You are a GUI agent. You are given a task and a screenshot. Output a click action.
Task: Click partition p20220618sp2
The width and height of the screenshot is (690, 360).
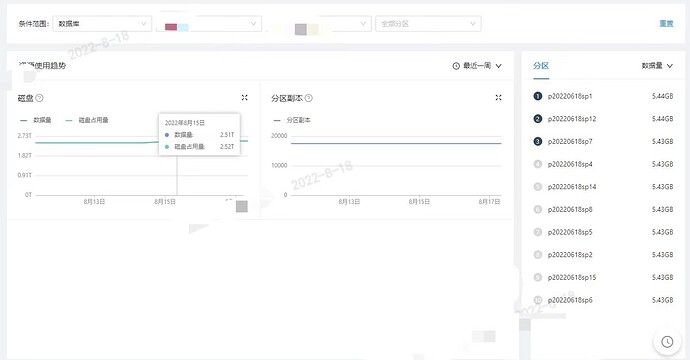point(570,255)
